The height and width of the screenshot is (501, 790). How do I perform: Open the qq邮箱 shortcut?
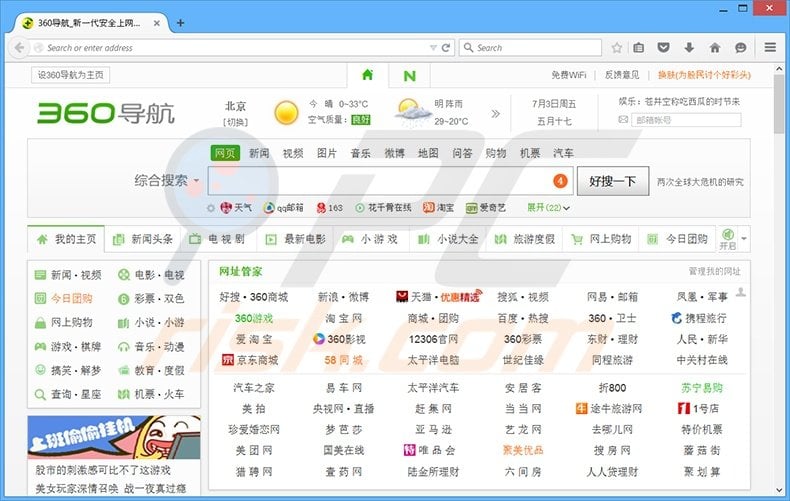click(x=284, y=208)
